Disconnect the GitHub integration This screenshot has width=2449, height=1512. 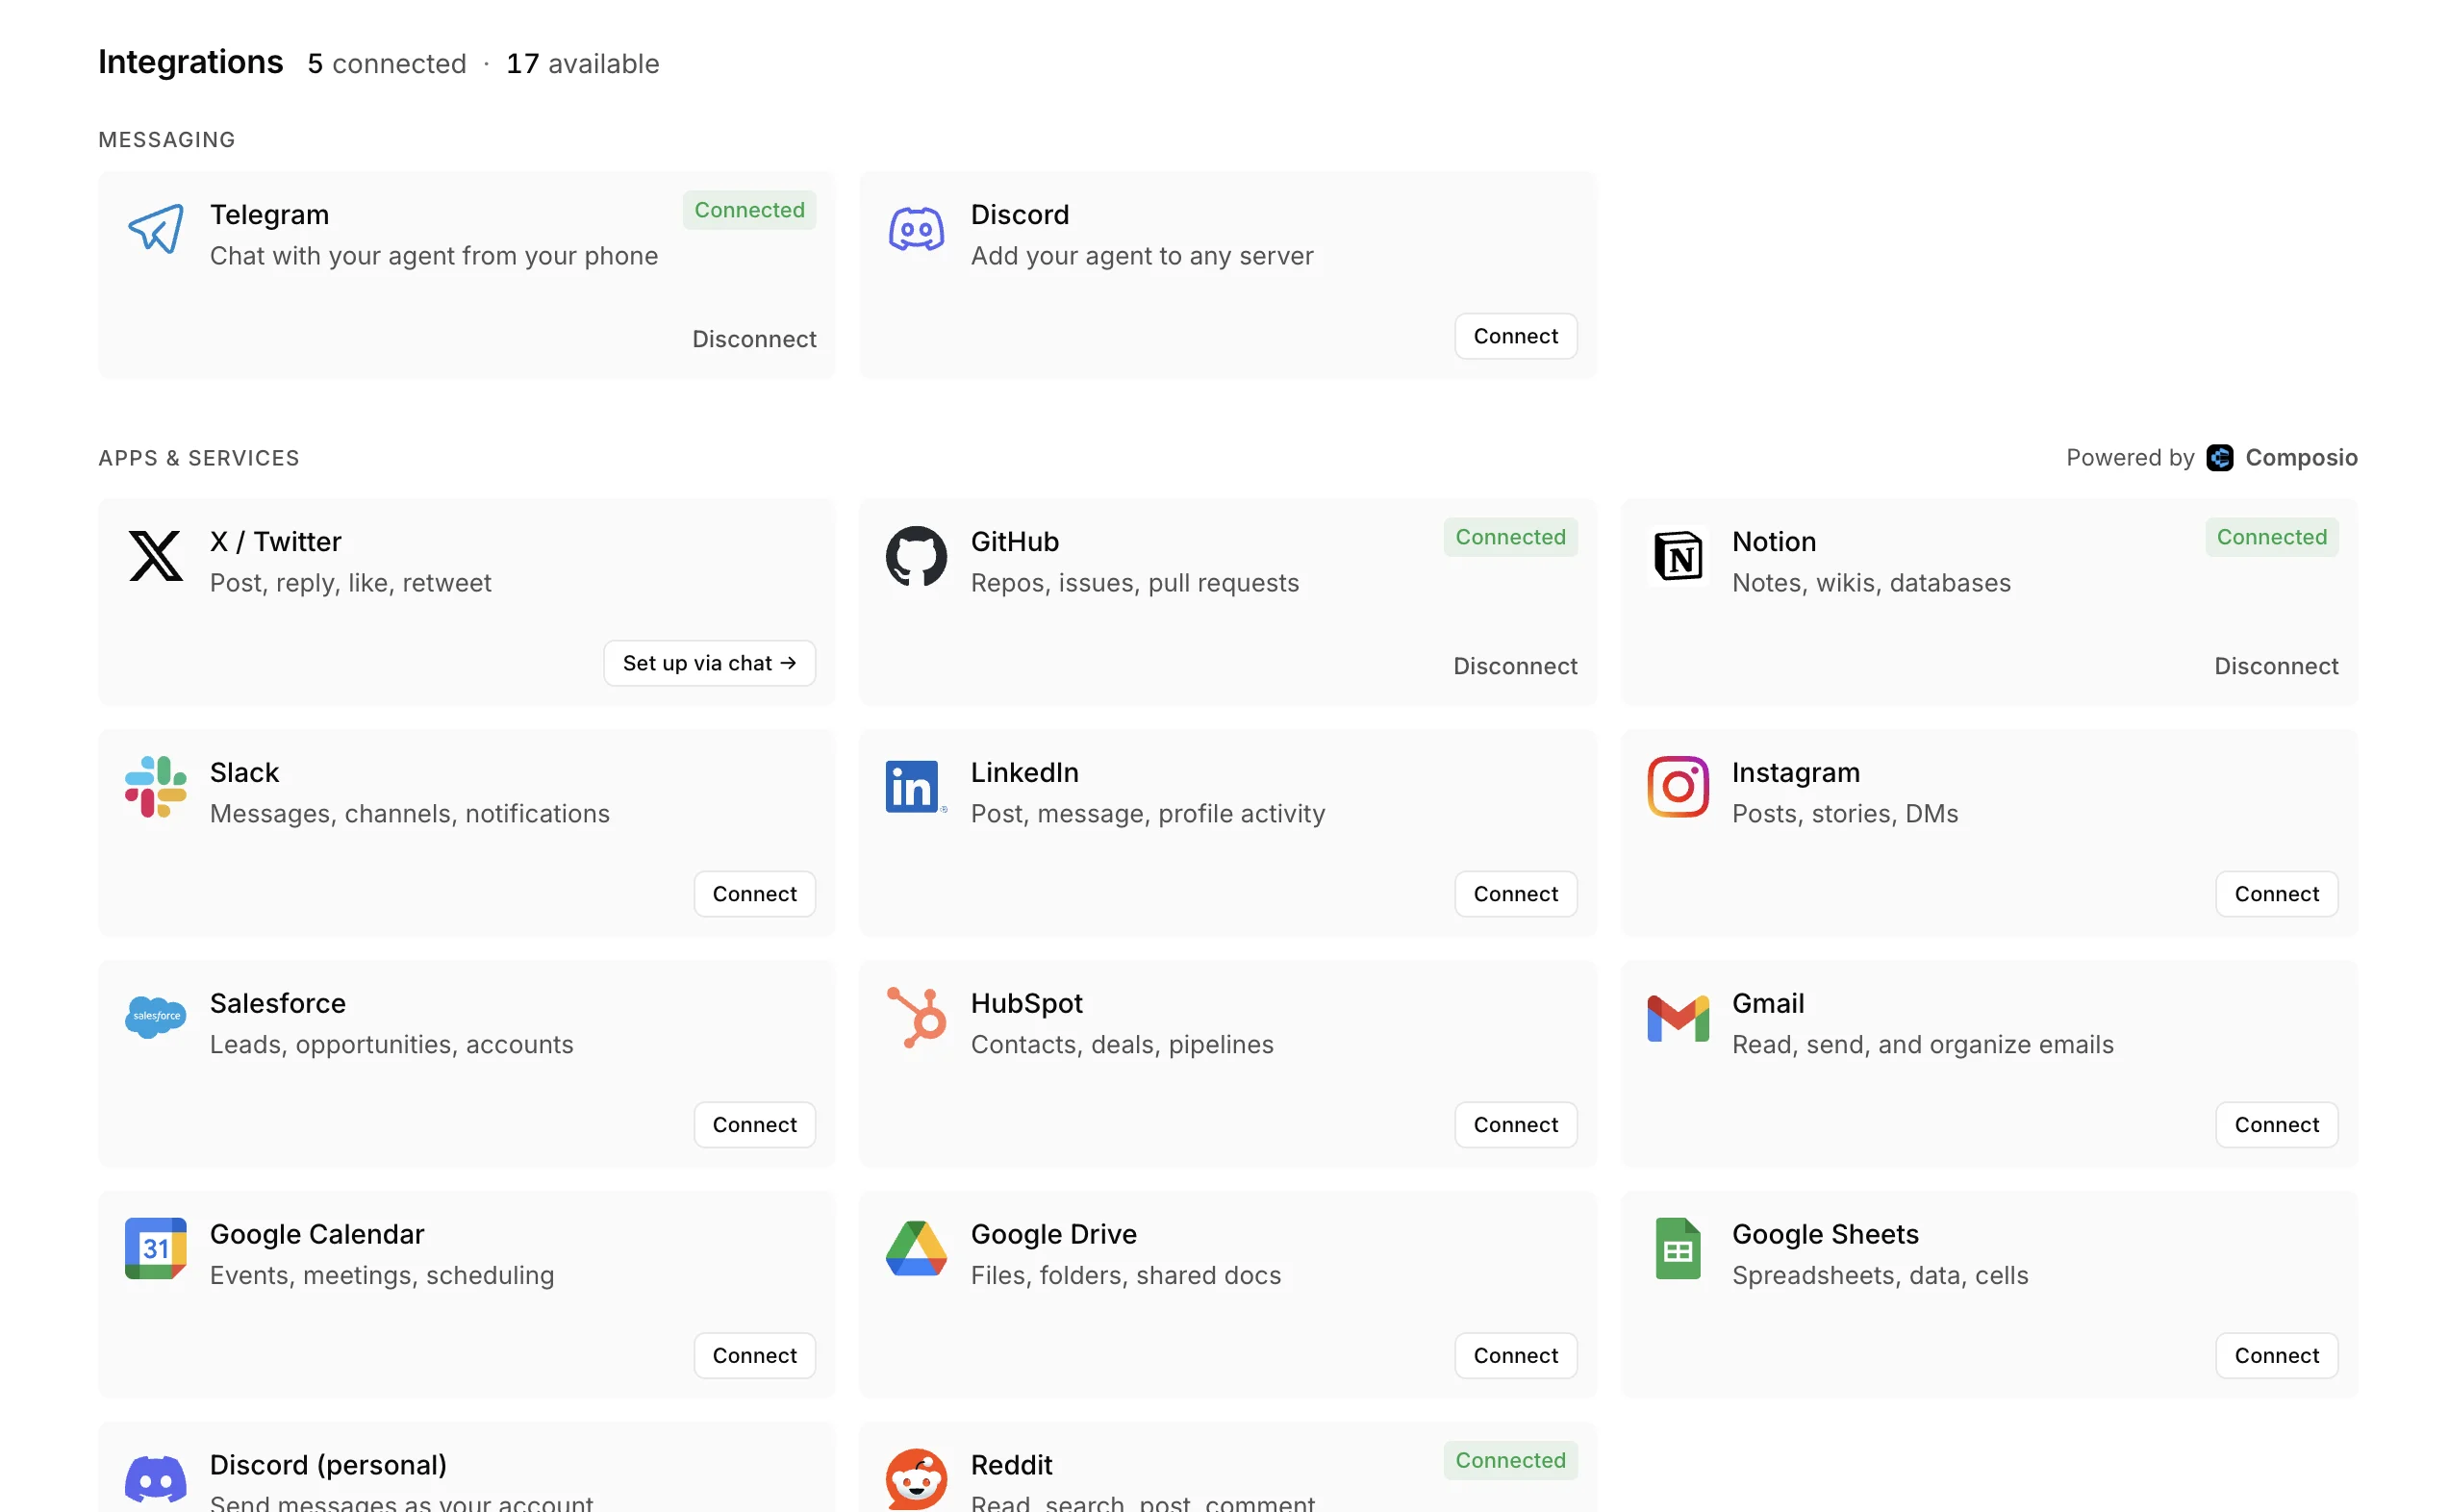(x=1515, y=665)
